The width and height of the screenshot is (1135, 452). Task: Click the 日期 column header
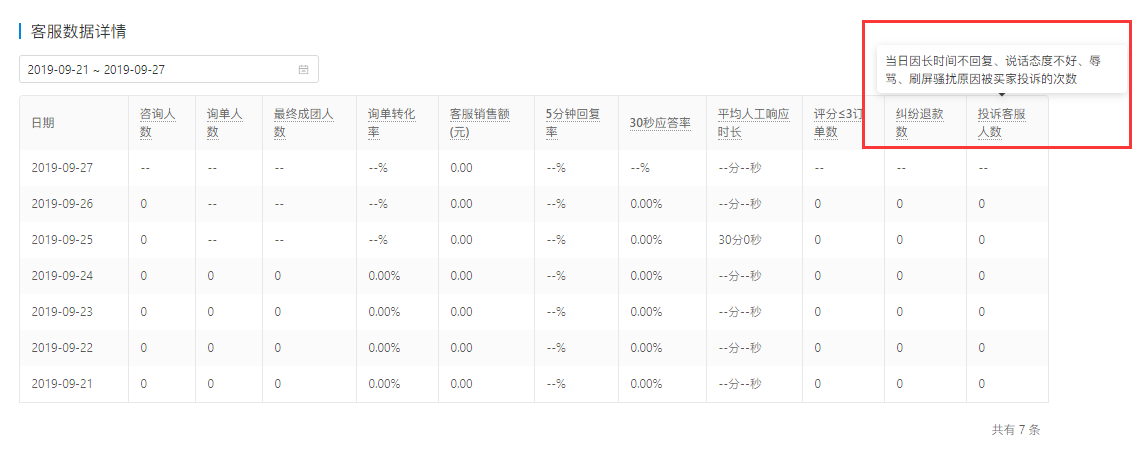43,123
